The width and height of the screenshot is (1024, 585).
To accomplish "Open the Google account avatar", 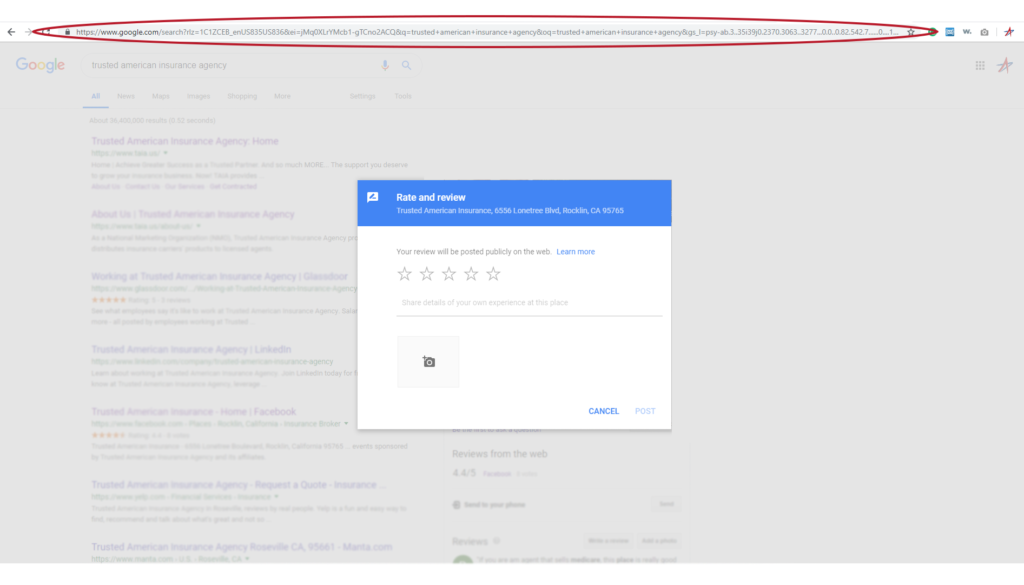I will (x=1004, y=65).
